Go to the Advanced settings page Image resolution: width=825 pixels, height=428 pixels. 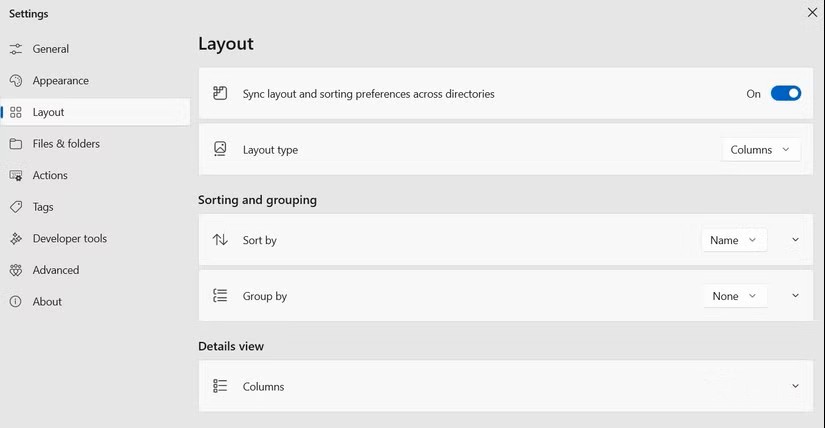click(55, 270)
